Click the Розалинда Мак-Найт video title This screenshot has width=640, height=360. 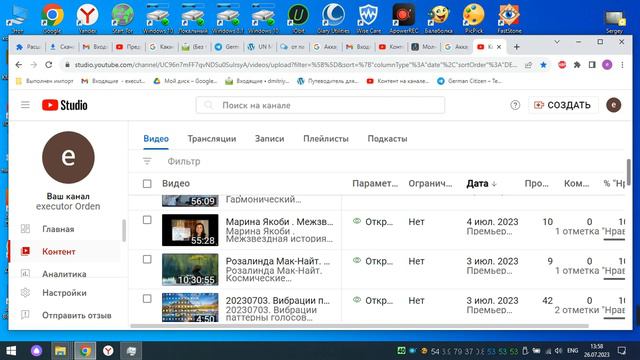click(278, 261)
